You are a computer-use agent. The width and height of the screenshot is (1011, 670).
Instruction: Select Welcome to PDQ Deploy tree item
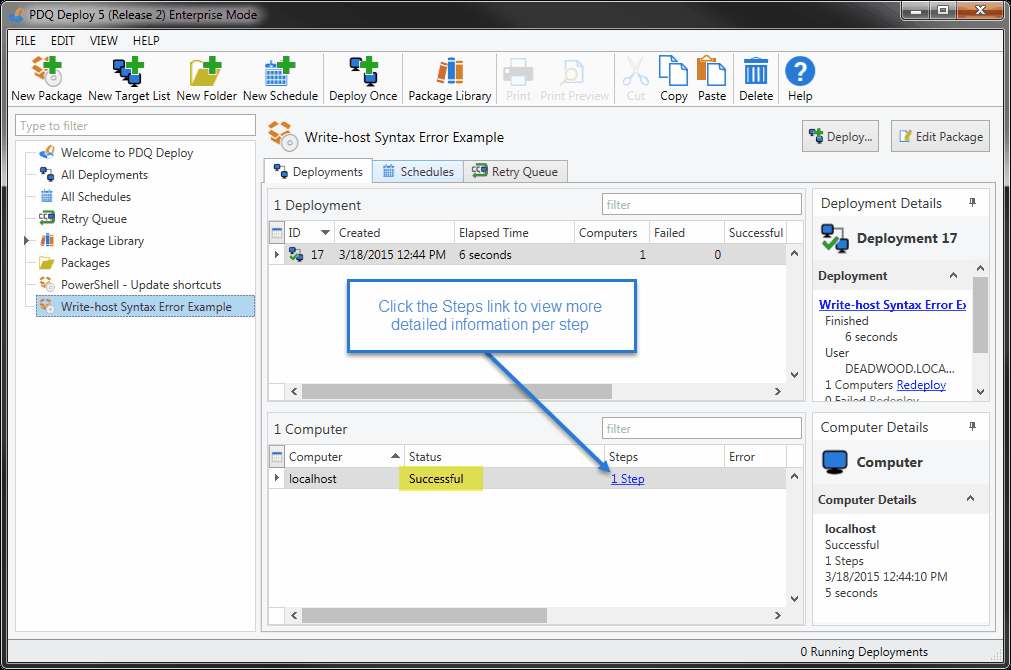(126, 153)
